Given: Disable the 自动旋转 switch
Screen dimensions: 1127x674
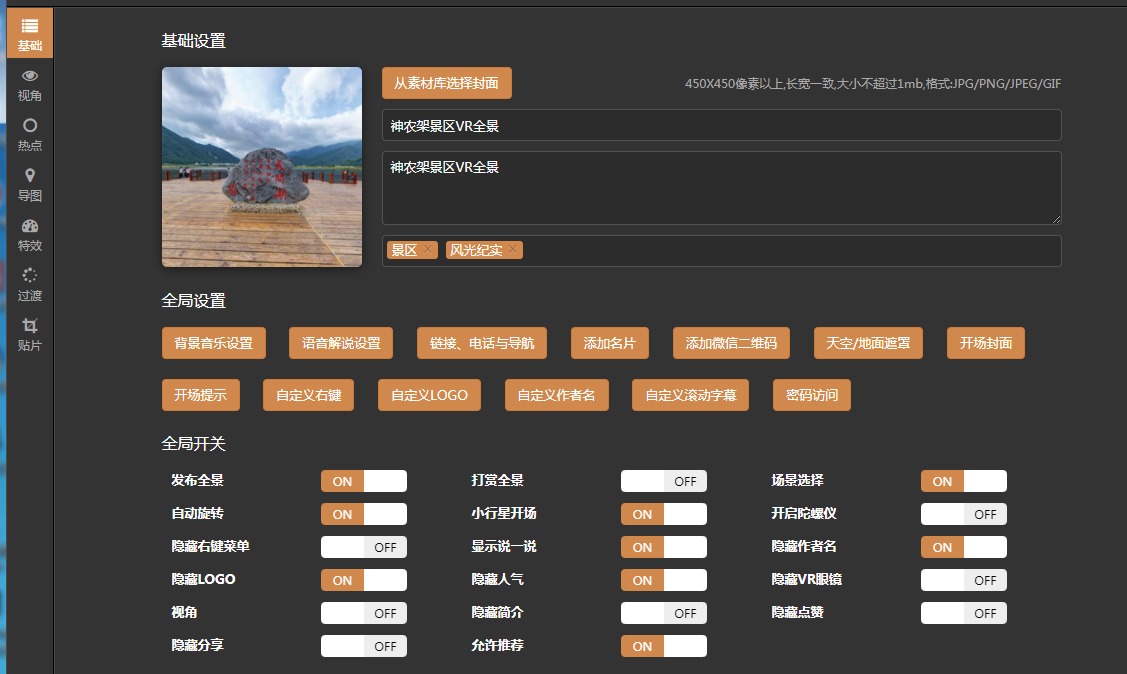Looking at the screenshot, I should 363,514.
